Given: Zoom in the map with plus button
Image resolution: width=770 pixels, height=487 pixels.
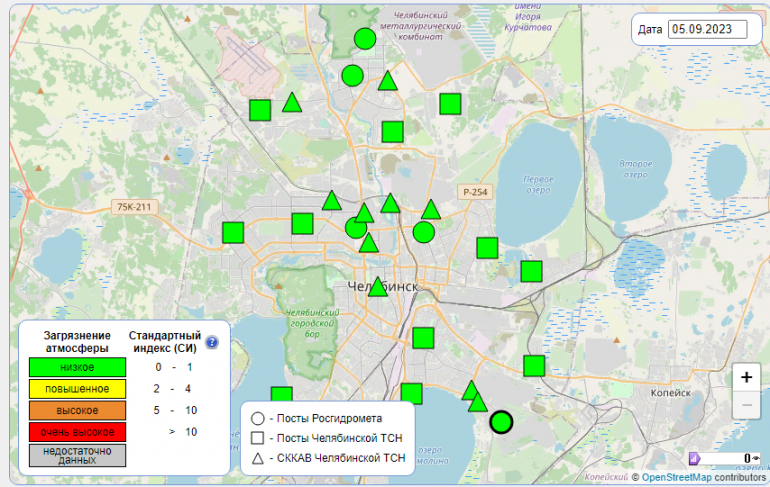Looking at the screenshot, I should point(746,378).
